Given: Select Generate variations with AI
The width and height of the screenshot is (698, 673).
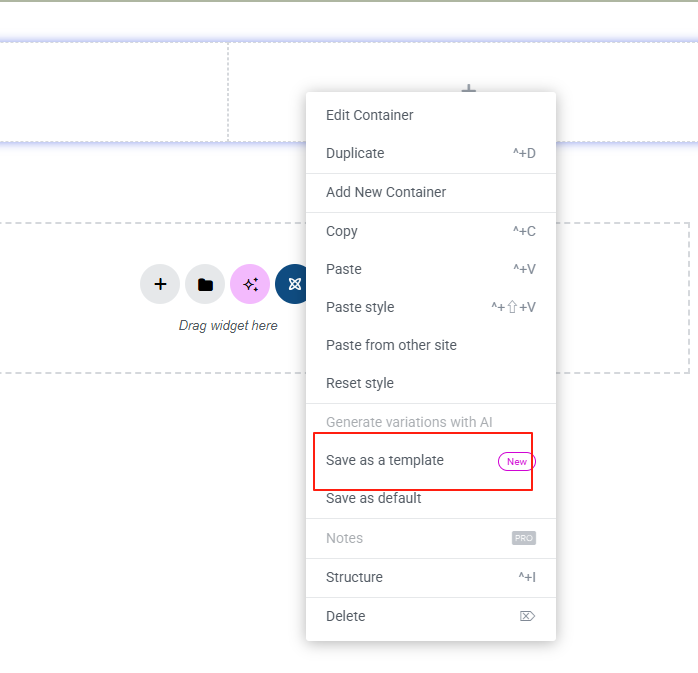Looking at the screenshot, I should [409, 422].
